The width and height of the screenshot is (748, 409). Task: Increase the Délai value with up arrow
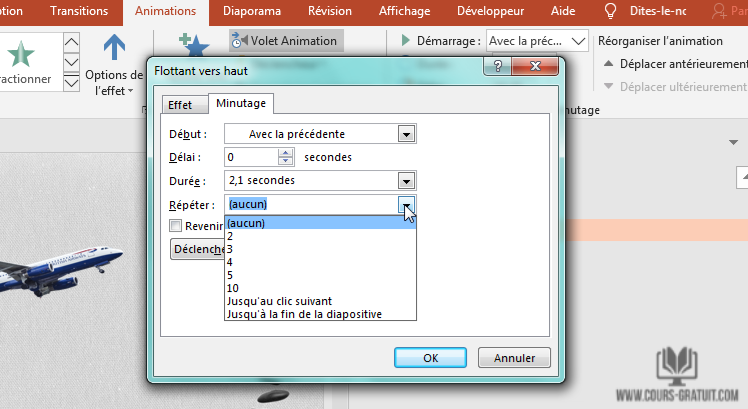pos(286,152)
